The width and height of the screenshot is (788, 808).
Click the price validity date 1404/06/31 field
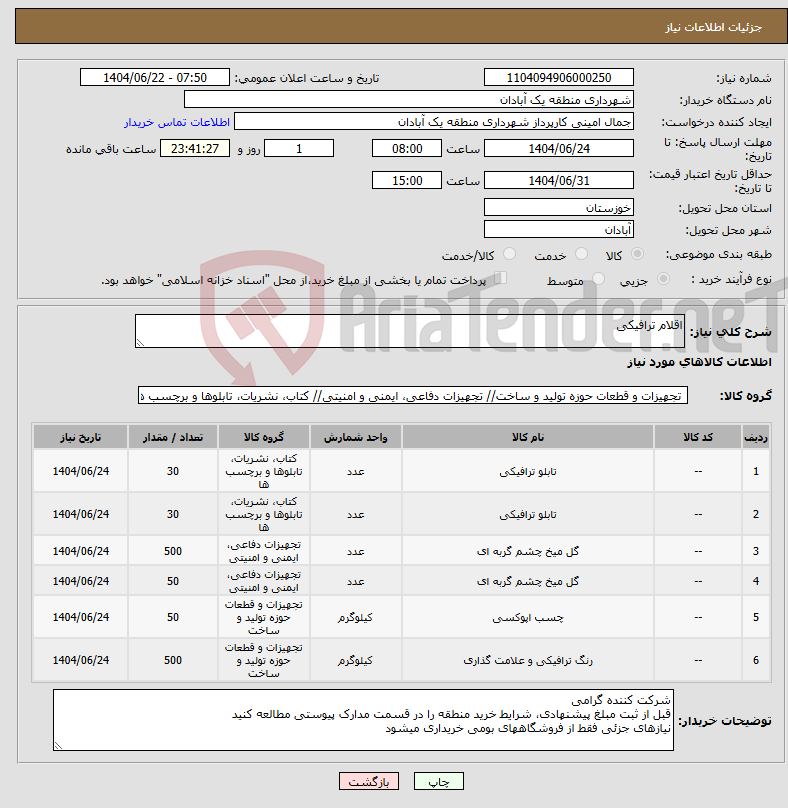point(559,180)
